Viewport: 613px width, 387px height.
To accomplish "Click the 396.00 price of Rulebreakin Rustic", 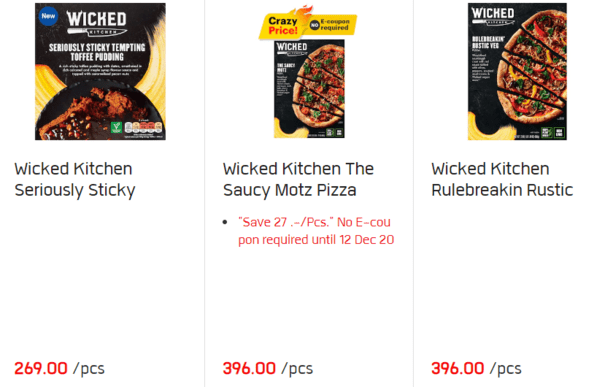I will click(x=458, y=368).
